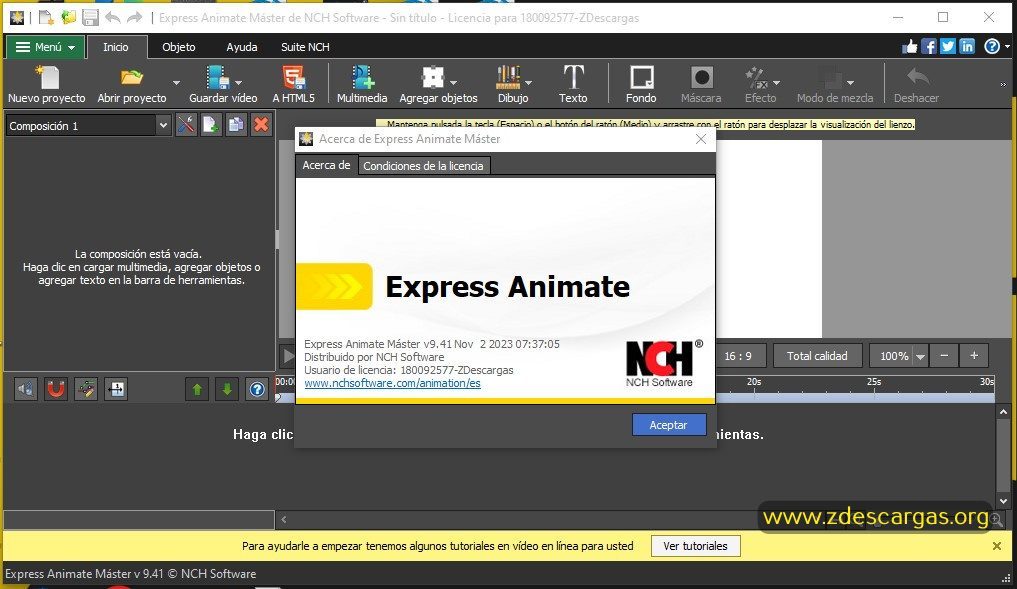Click the Agregar objetos icon
The image size is (1017, 589).
coord(433,77)
